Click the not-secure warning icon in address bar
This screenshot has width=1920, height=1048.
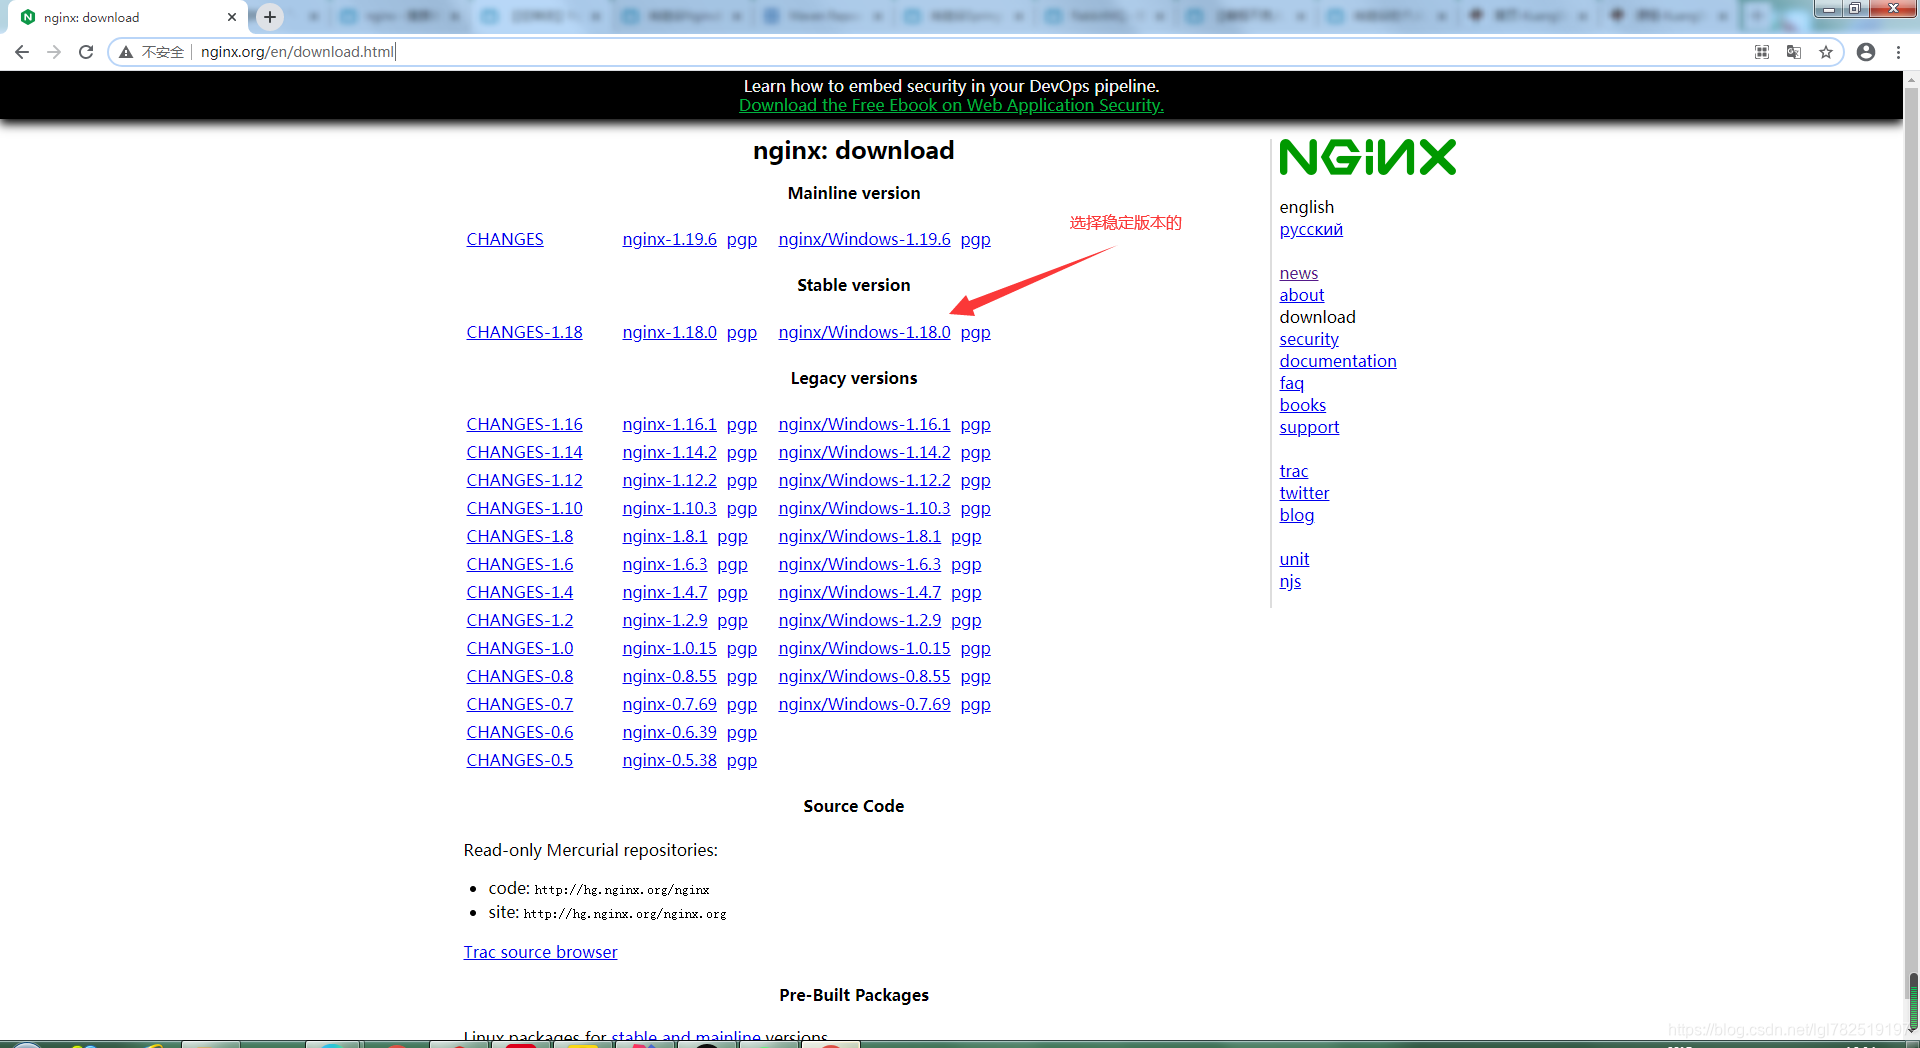(x=127, y=52)
